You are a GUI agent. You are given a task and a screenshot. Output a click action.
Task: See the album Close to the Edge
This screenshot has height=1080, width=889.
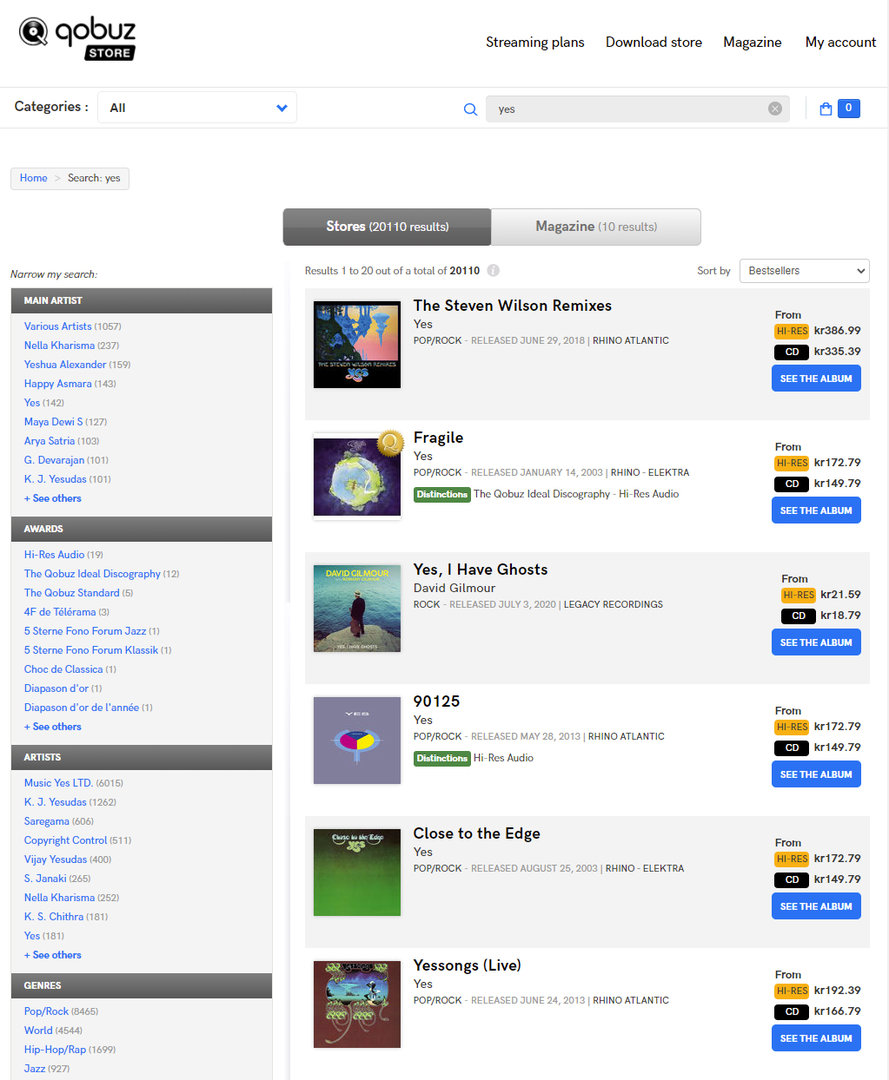816,906
